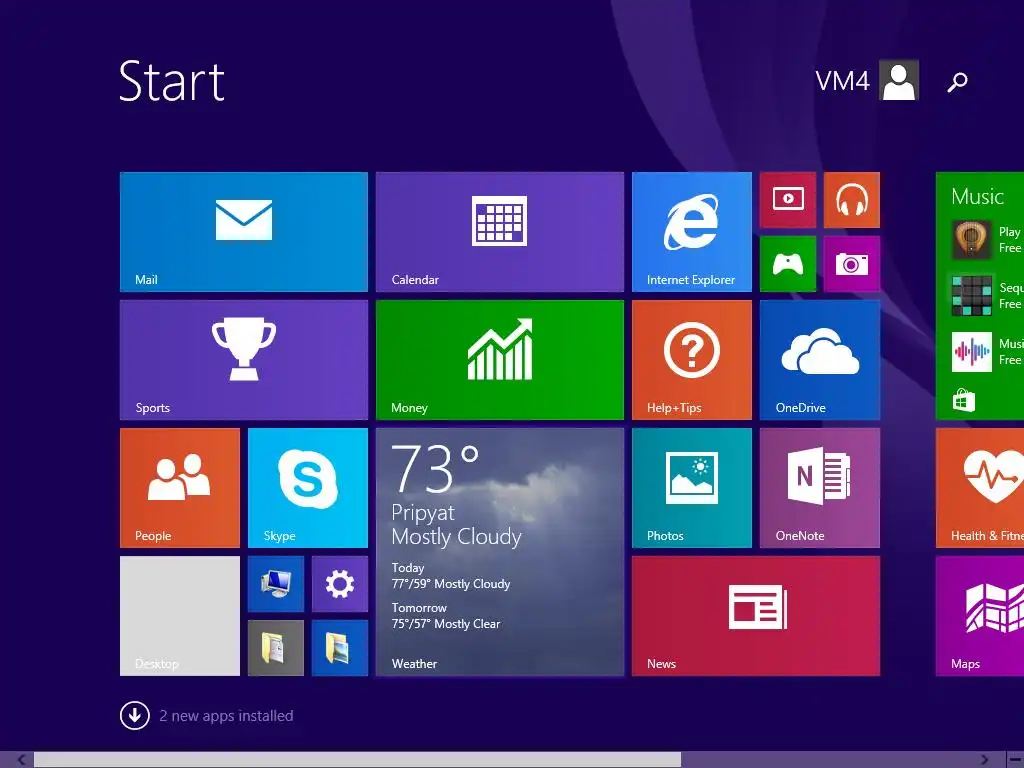
Task: Click the scrollbar right arrow
Action: 985,760
